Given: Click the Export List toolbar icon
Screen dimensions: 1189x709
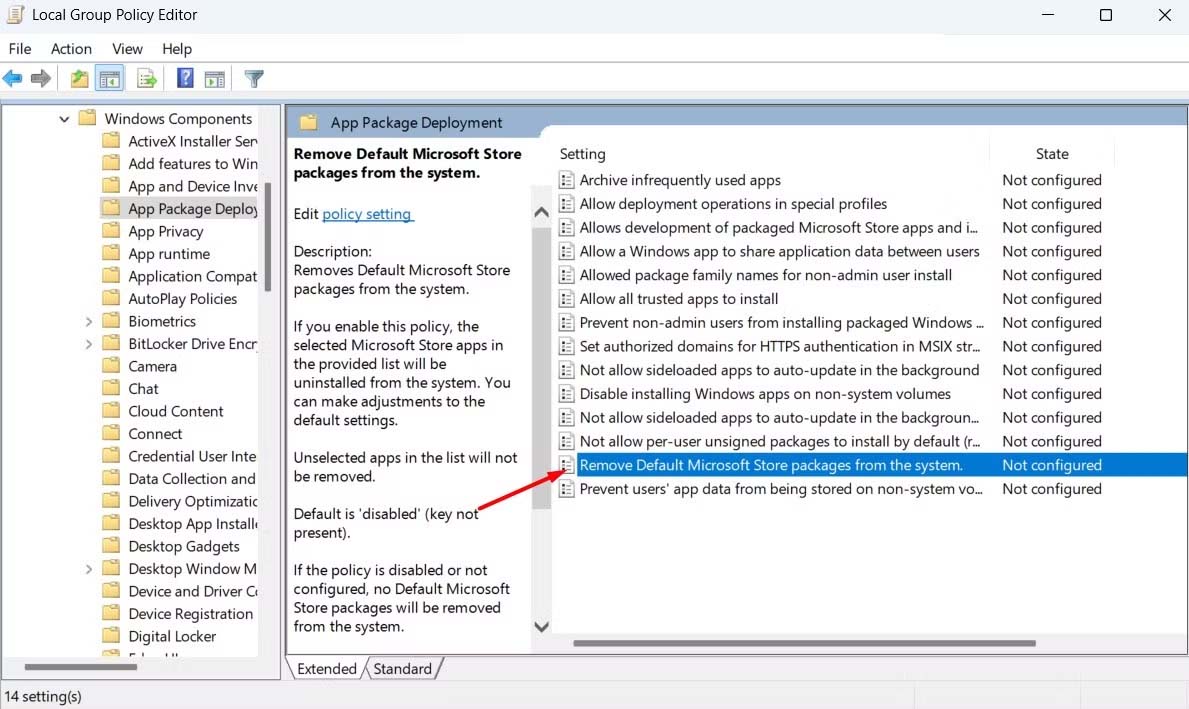Looking at the screenshot, I should 146,78.
